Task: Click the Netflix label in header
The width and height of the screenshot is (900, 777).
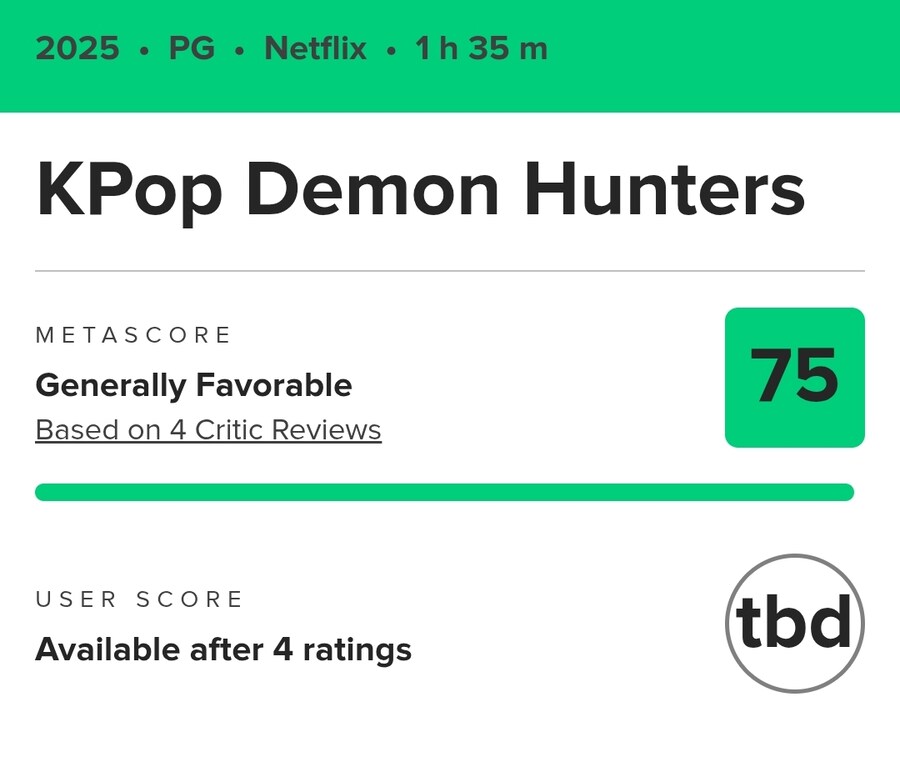Action: (315, 48)
